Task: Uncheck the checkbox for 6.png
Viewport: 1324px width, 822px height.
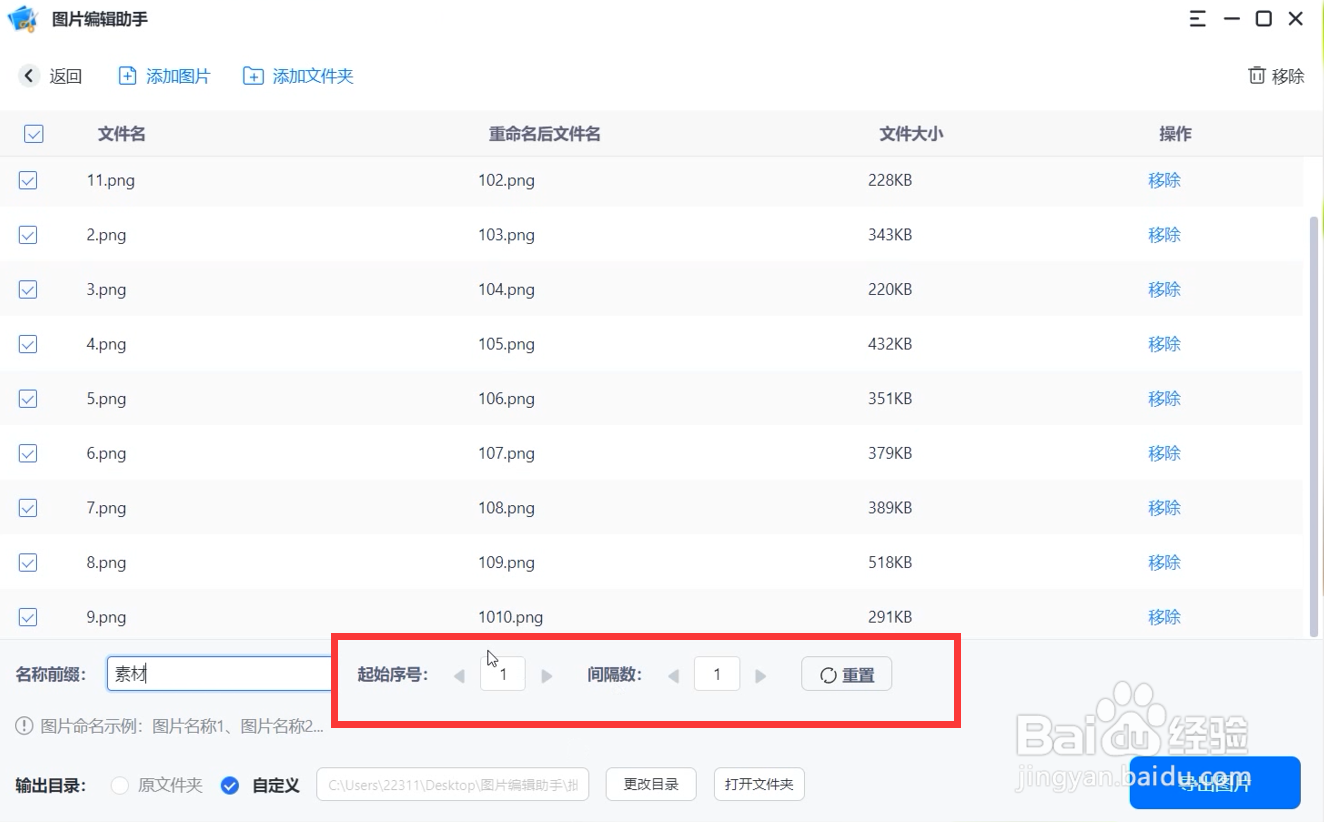Action: (x=28, y=453)
